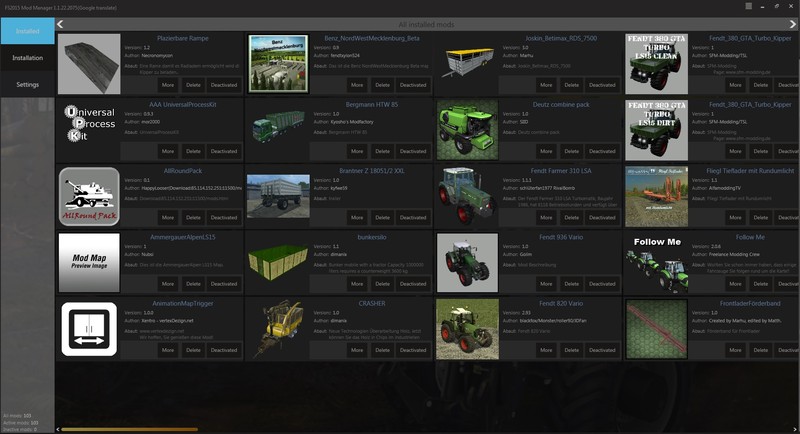Screen dimensions: 800x434
Task: Open the Installed tab in sidebar
Action: 27,31
